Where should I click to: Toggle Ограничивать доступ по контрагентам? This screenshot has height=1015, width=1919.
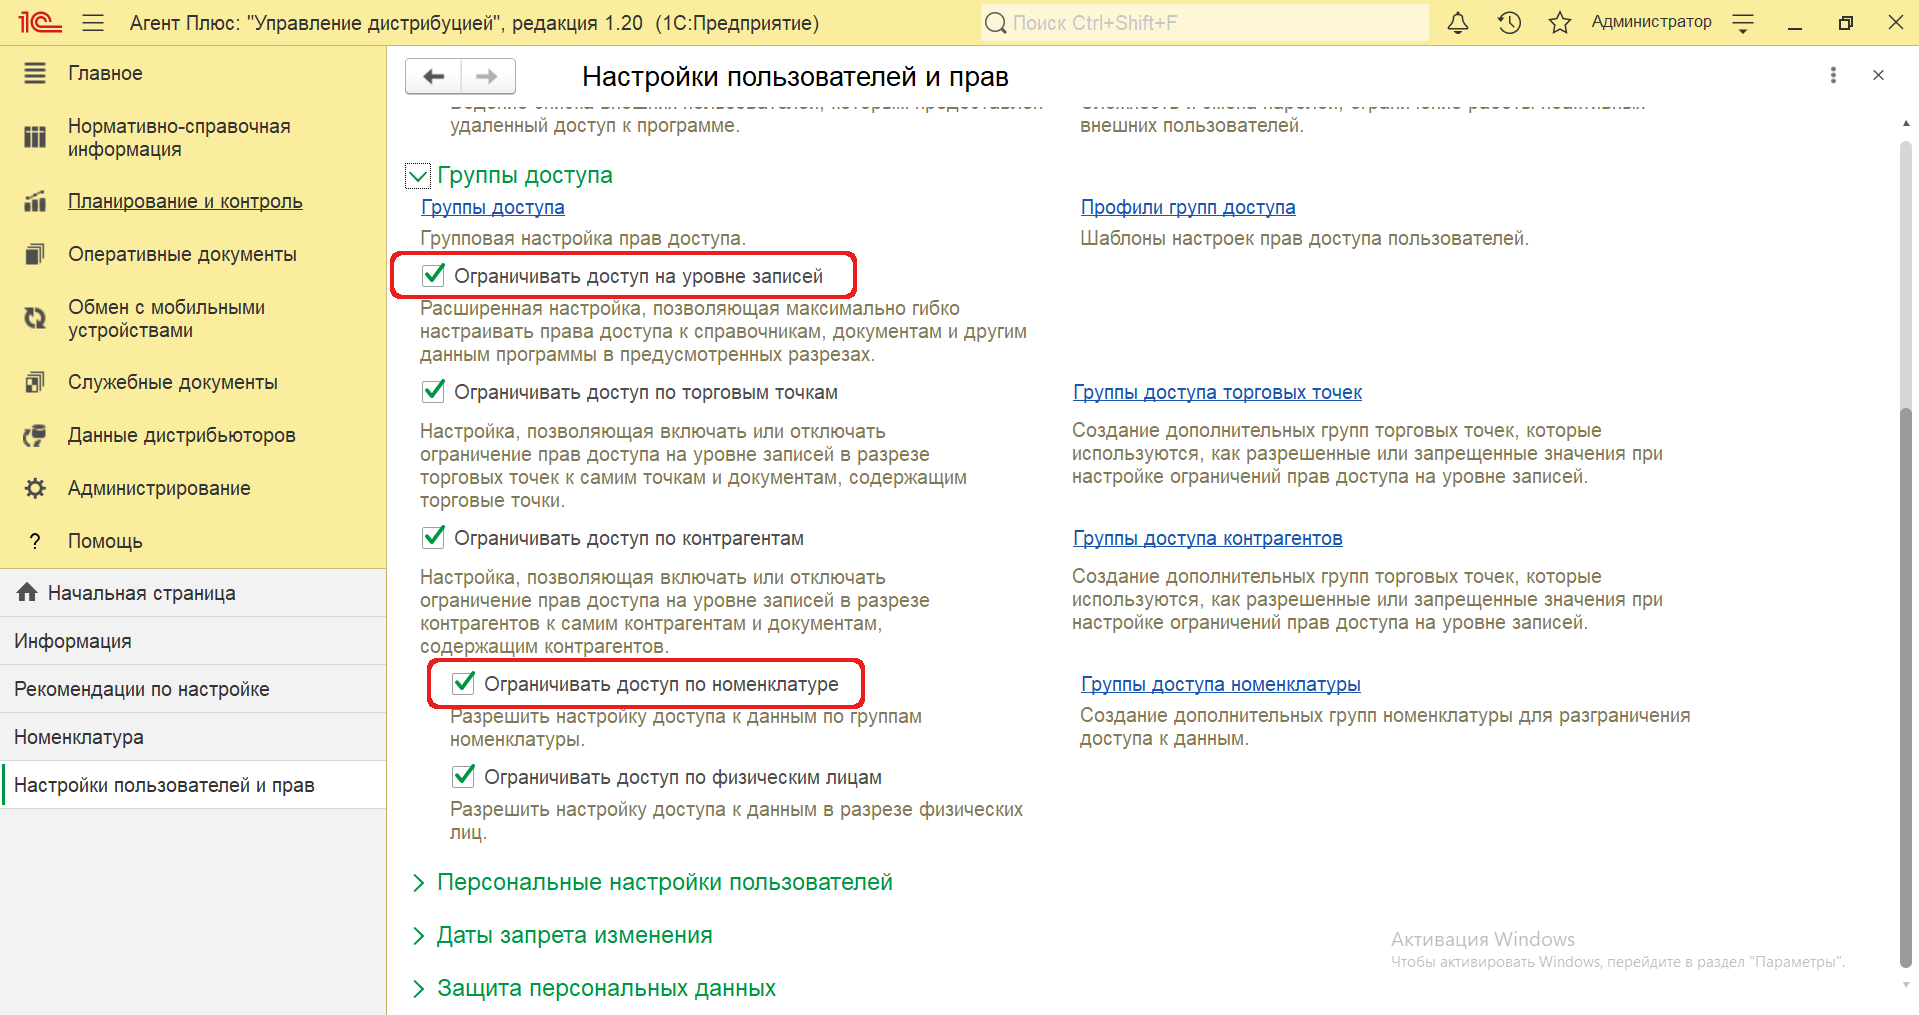coord(434,537)
